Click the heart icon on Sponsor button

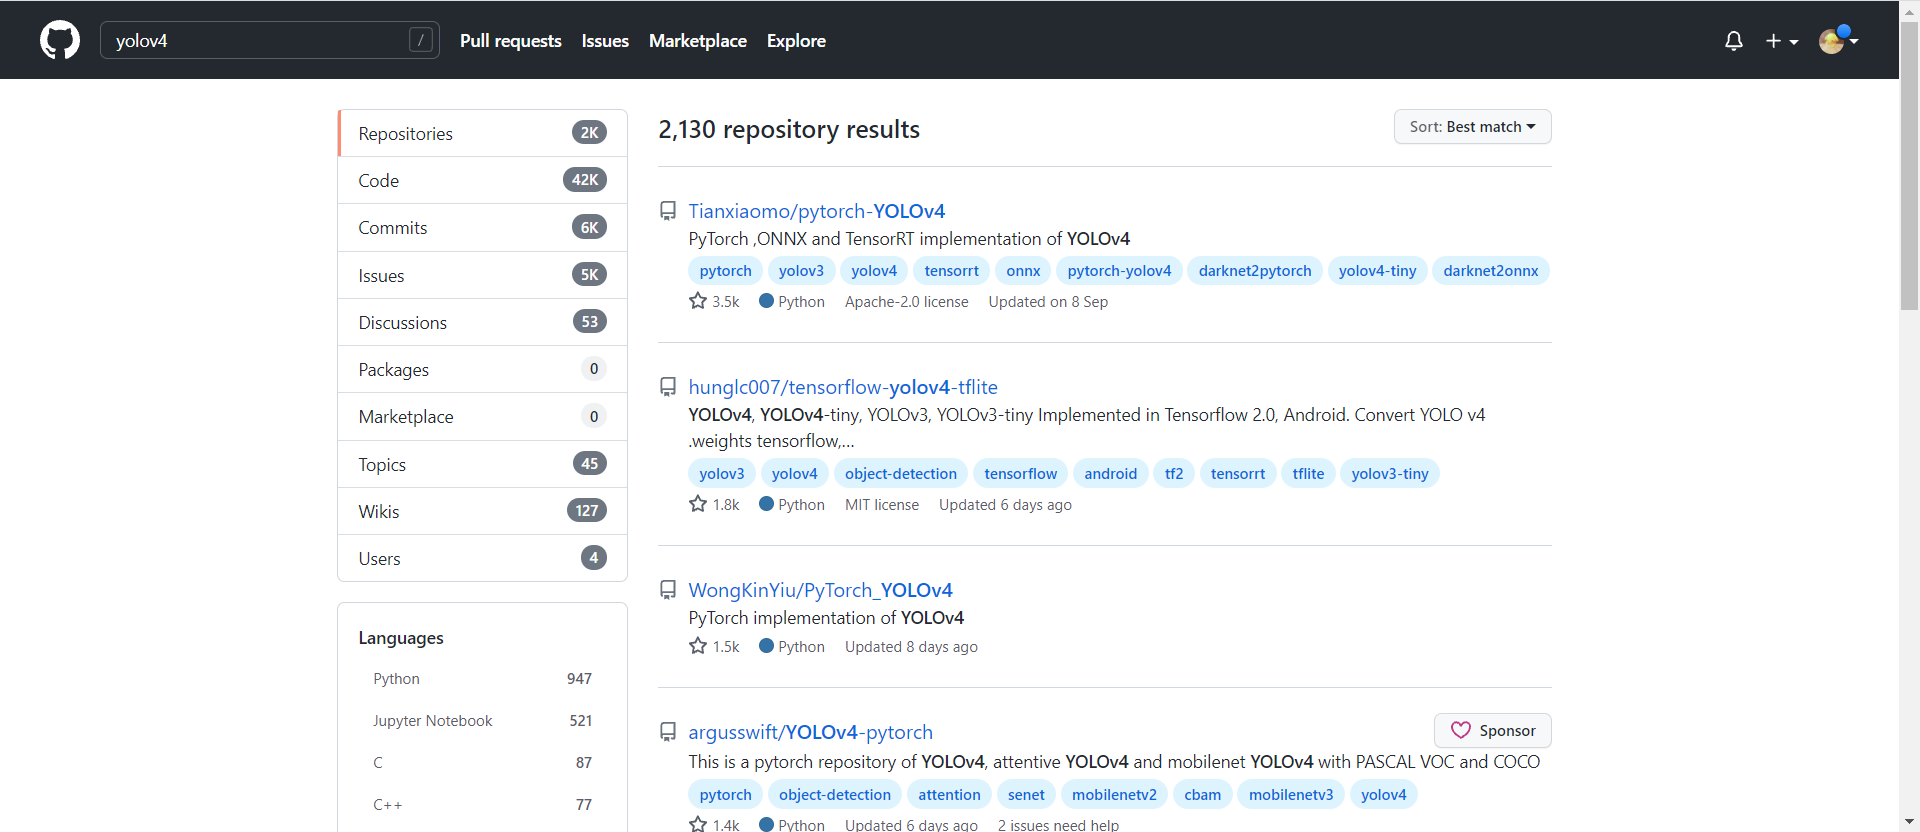pyautogui.click(x=1461, y=731)
